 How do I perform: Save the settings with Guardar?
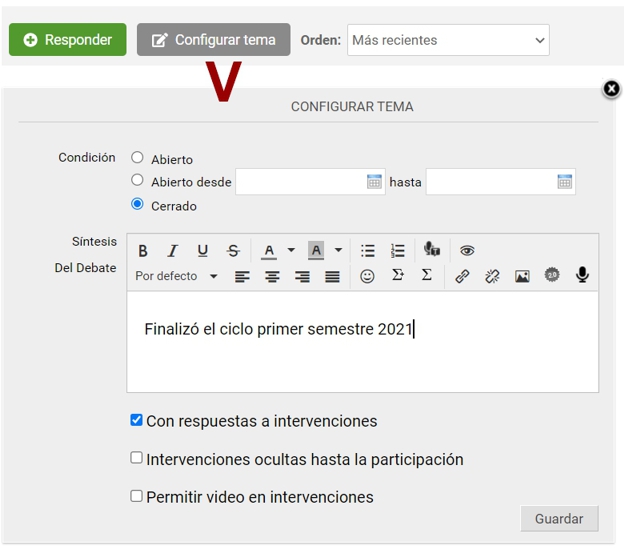coord(559,519)
